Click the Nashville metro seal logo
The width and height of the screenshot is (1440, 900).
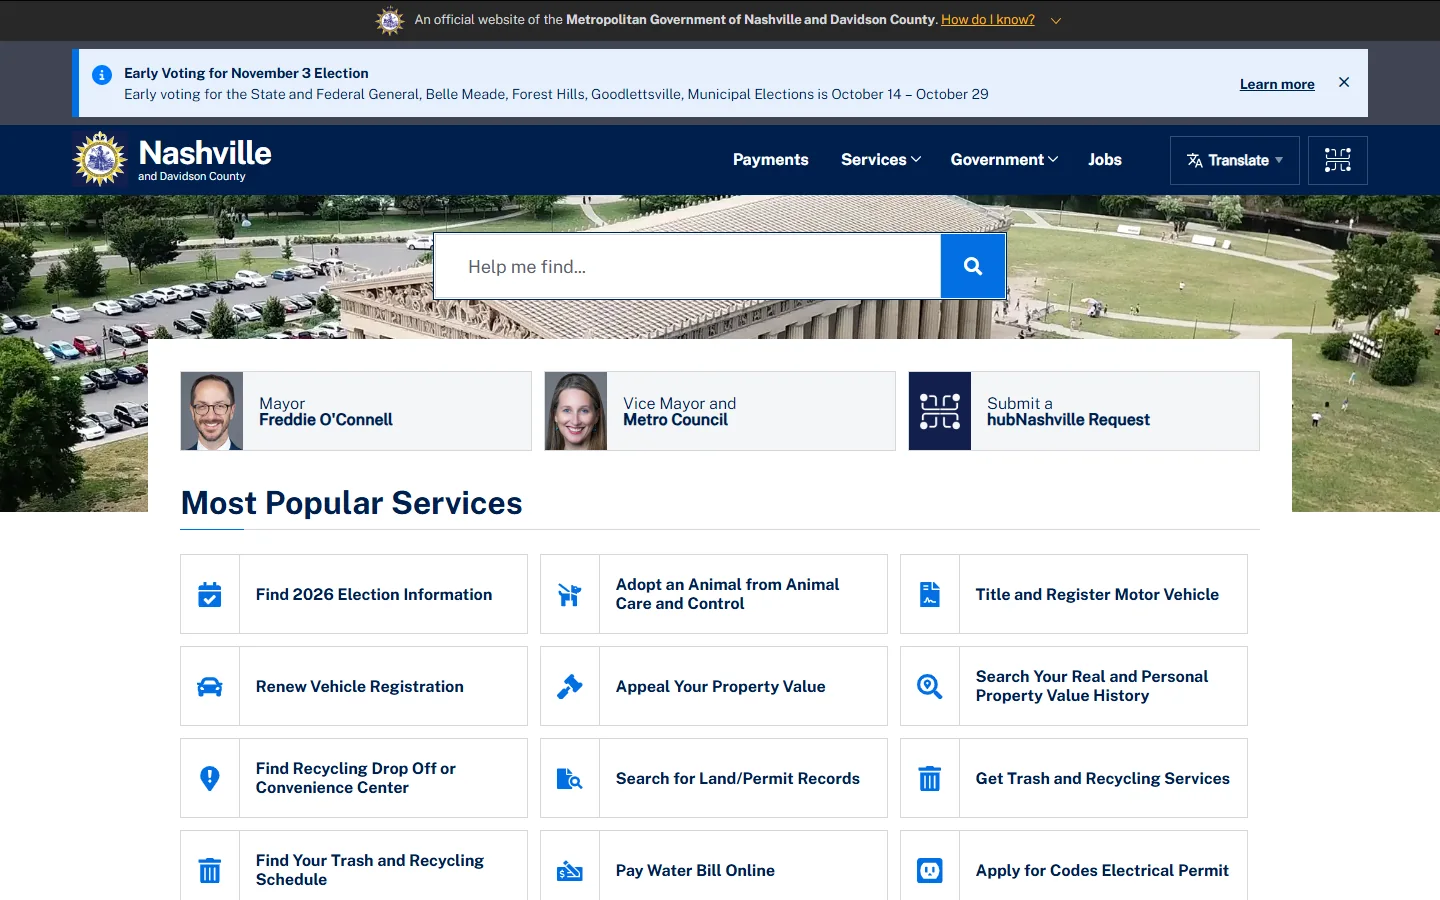point(100,159)
